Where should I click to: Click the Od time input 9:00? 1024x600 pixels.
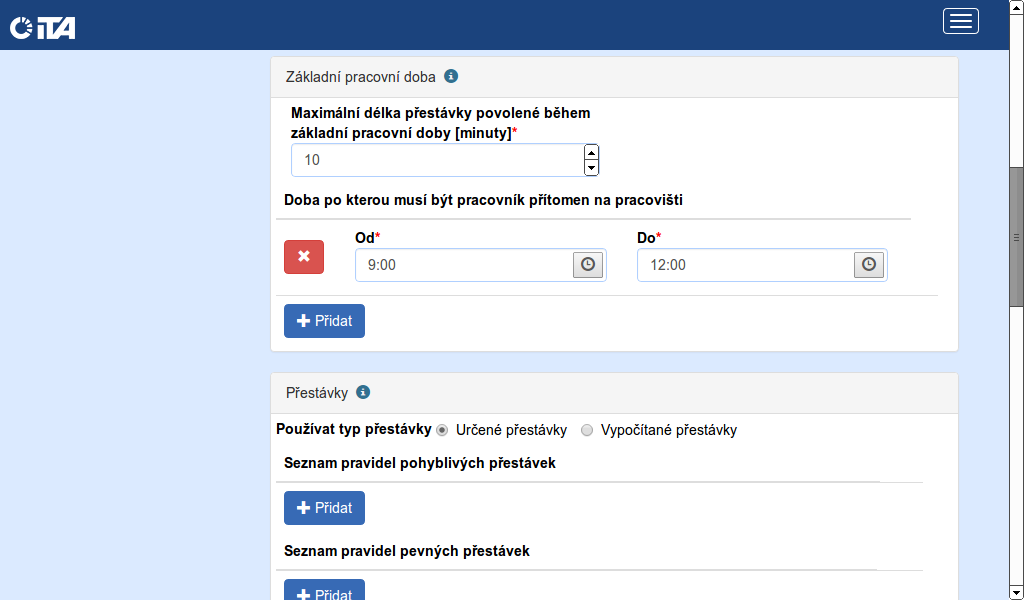click(x=464, y=265)
